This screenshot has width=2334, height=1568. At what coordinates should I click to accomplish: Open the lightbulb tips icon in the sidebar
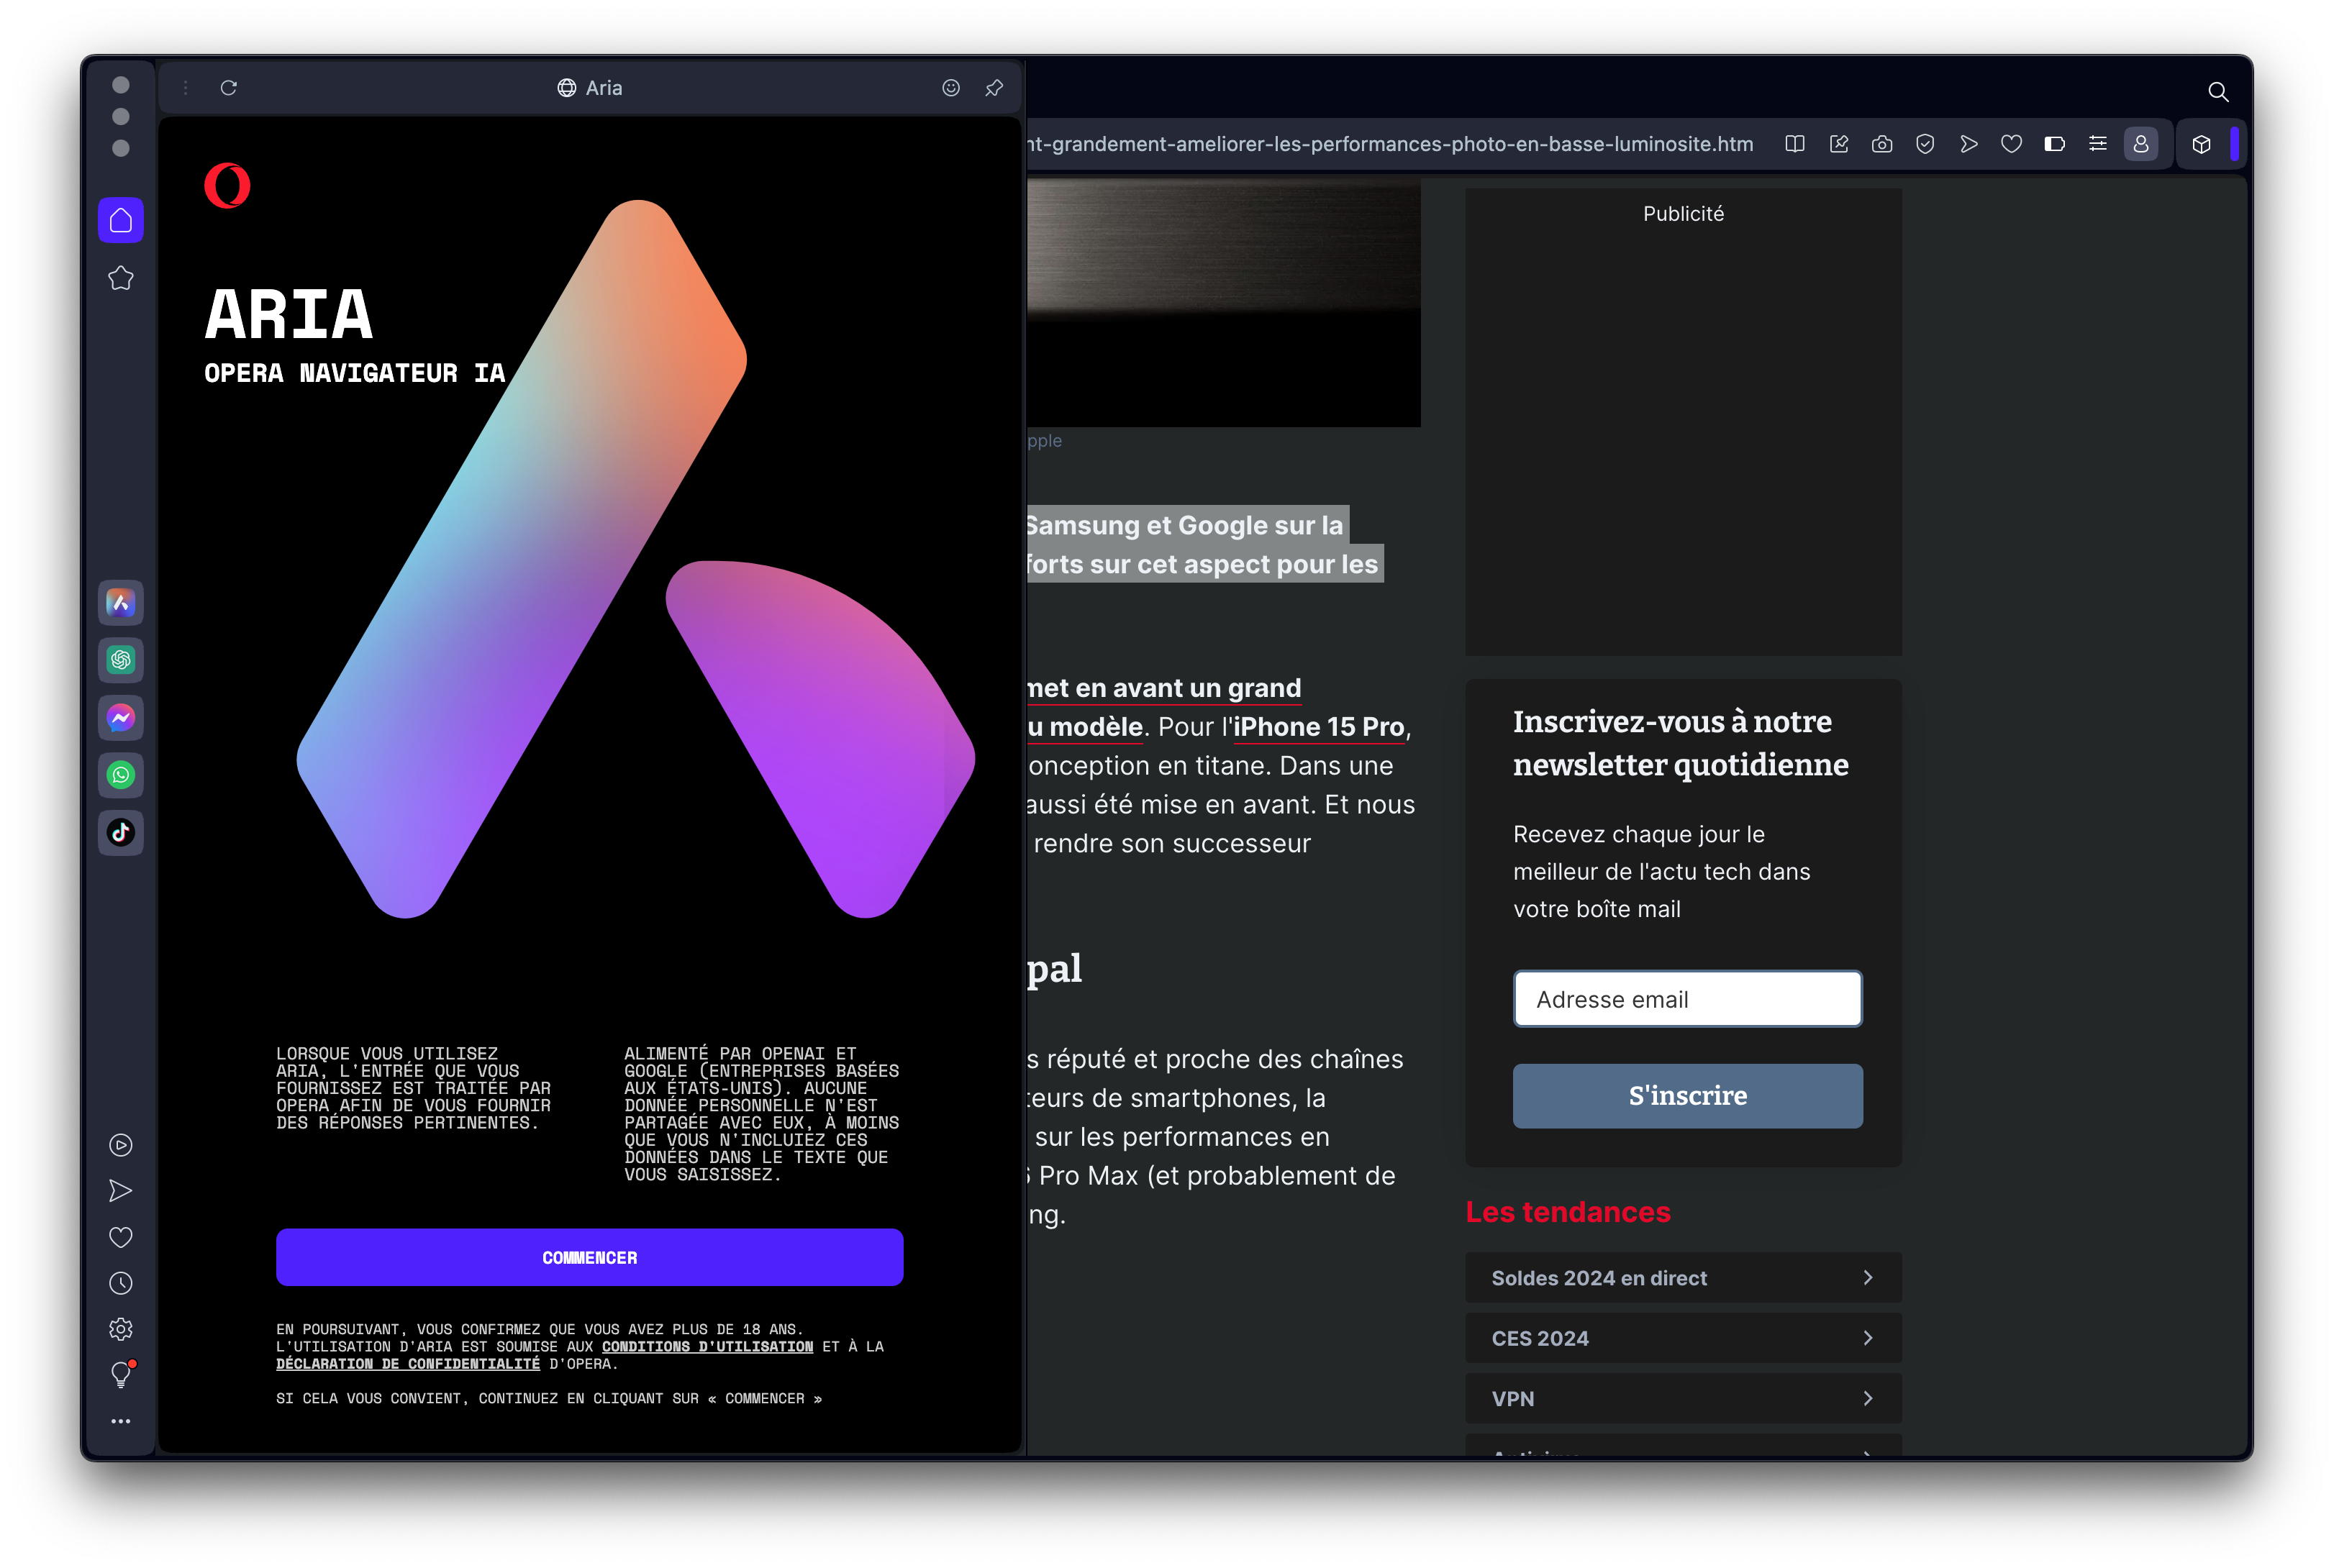[121, 1375]
